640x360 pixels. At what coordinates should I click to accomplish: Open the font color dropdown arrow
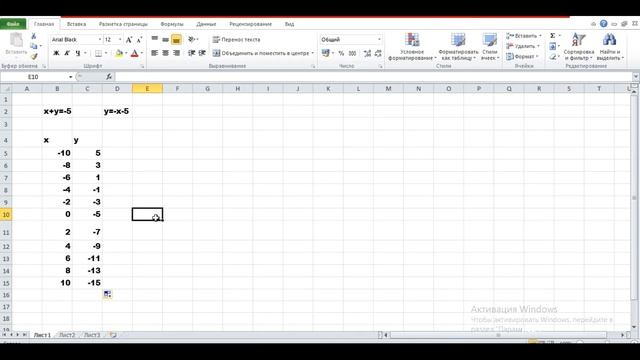tap(142, 53)
